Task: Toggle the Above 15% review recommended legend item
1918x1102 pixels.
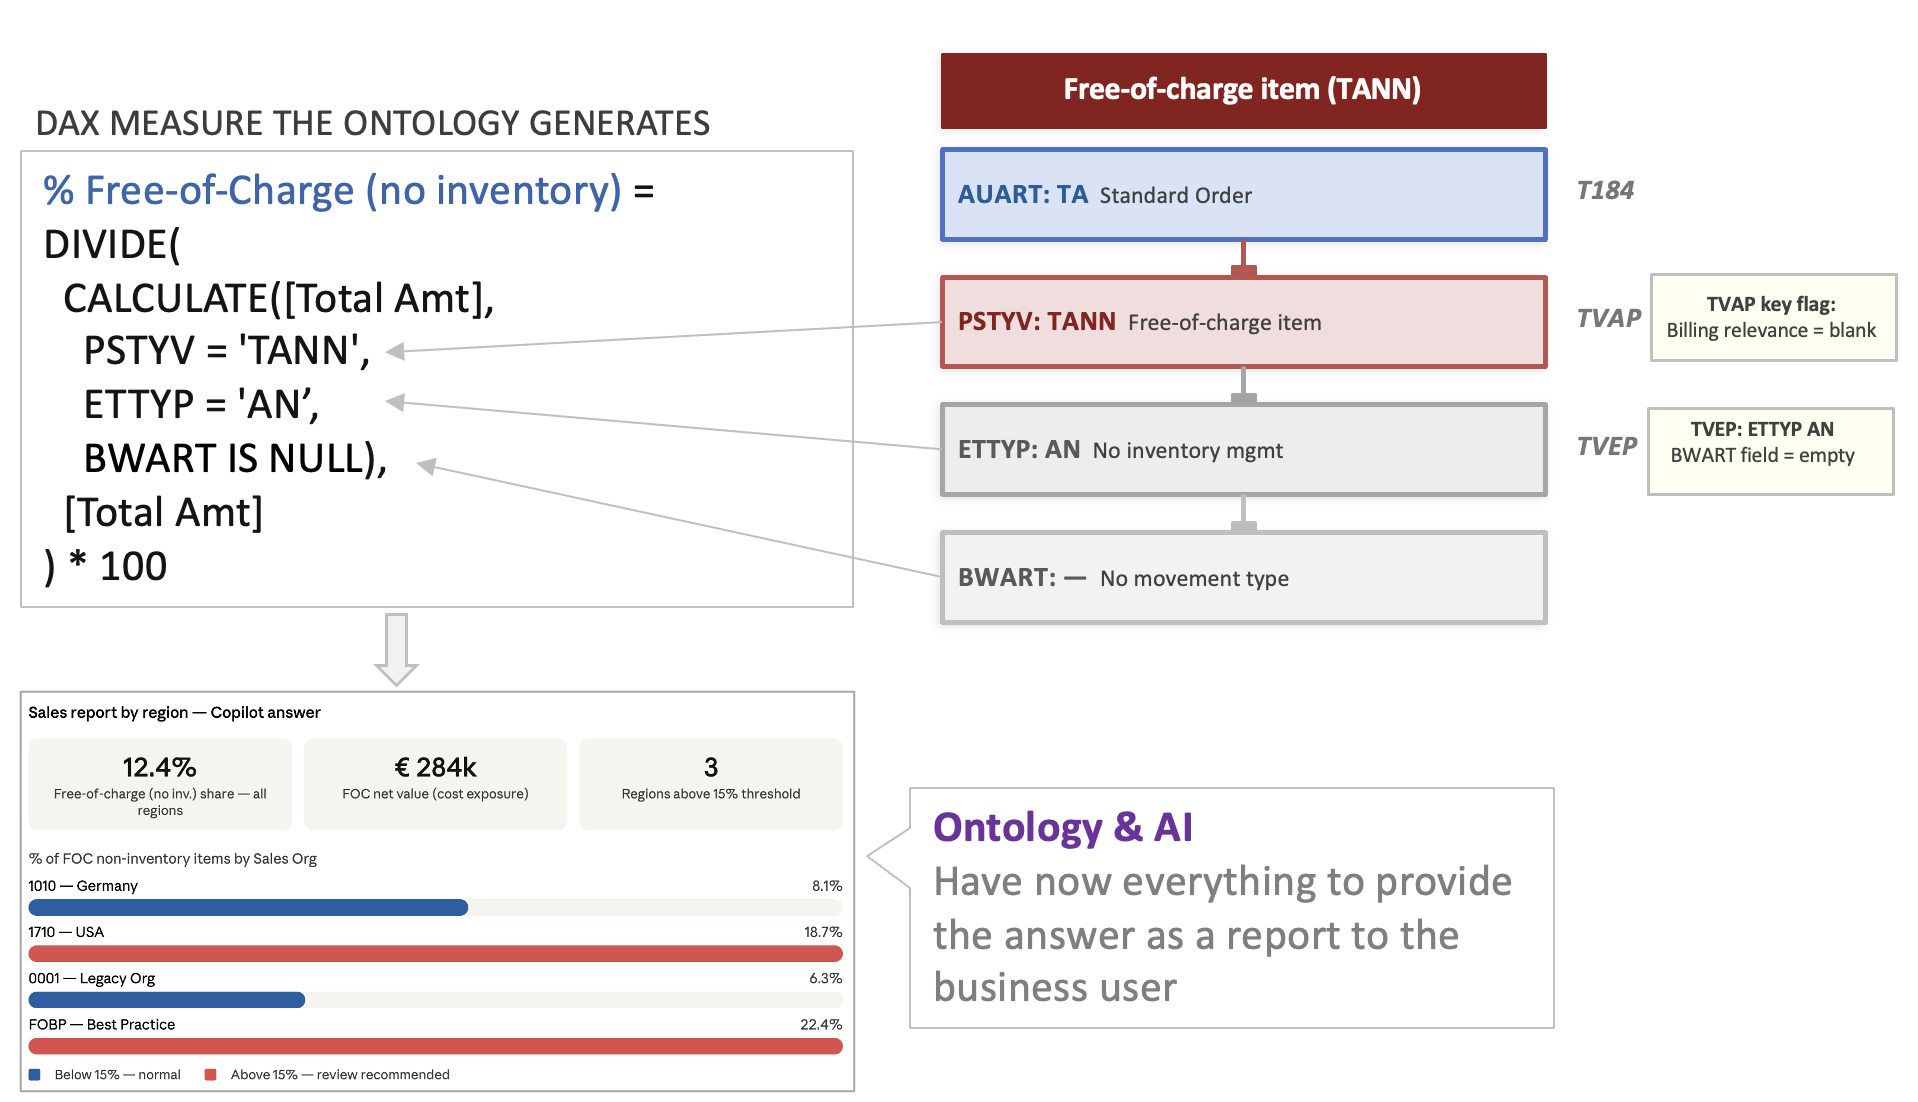Action: pyautogui.click(x=328, y=1074)
